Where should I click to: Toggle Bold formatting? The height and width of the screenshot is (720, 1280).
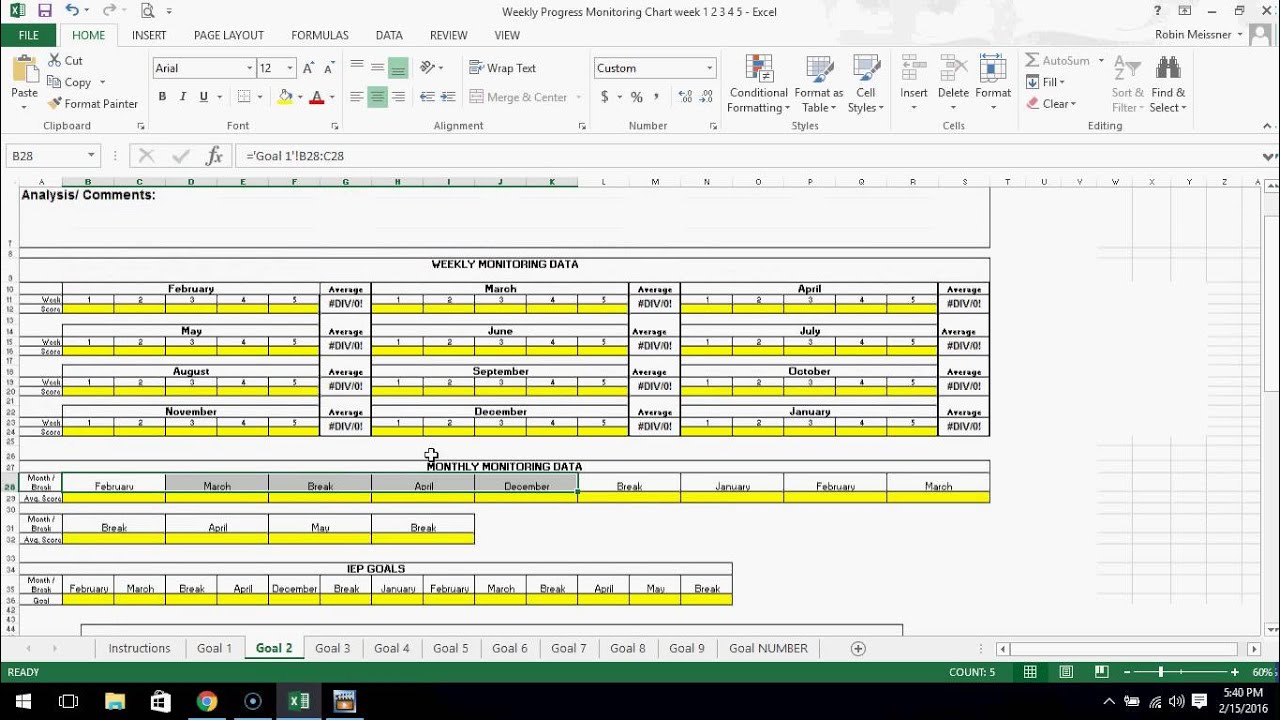point(162,97)
